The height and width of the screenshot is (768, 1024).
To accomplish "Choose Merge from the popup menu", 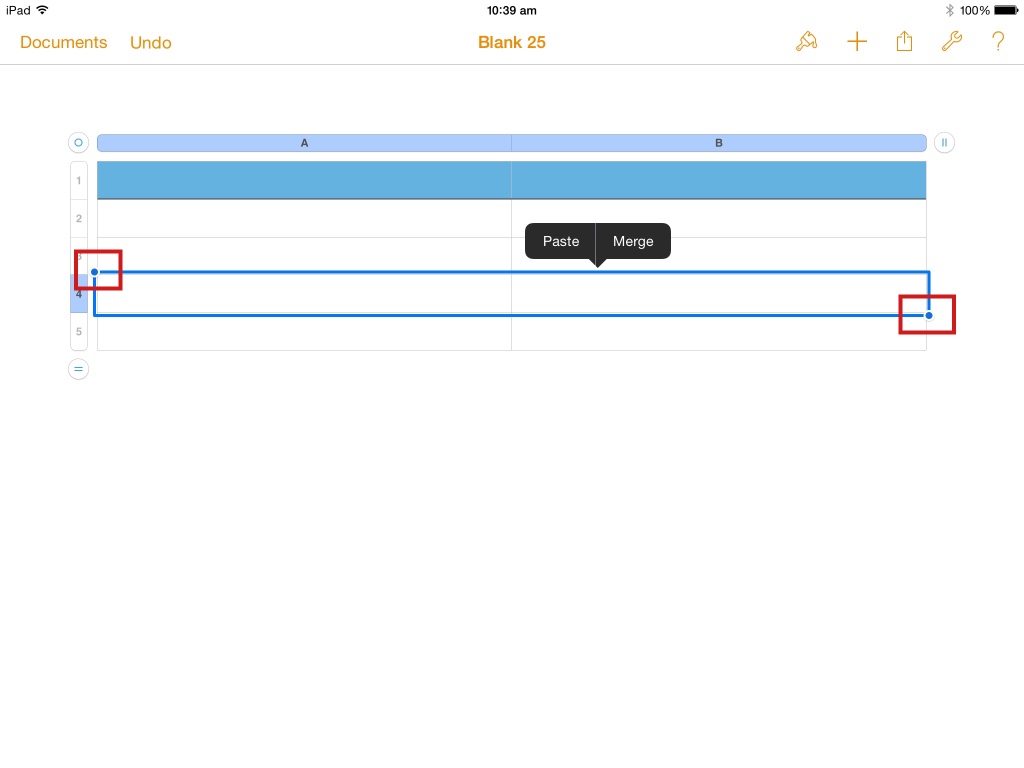I will (633, 241).
